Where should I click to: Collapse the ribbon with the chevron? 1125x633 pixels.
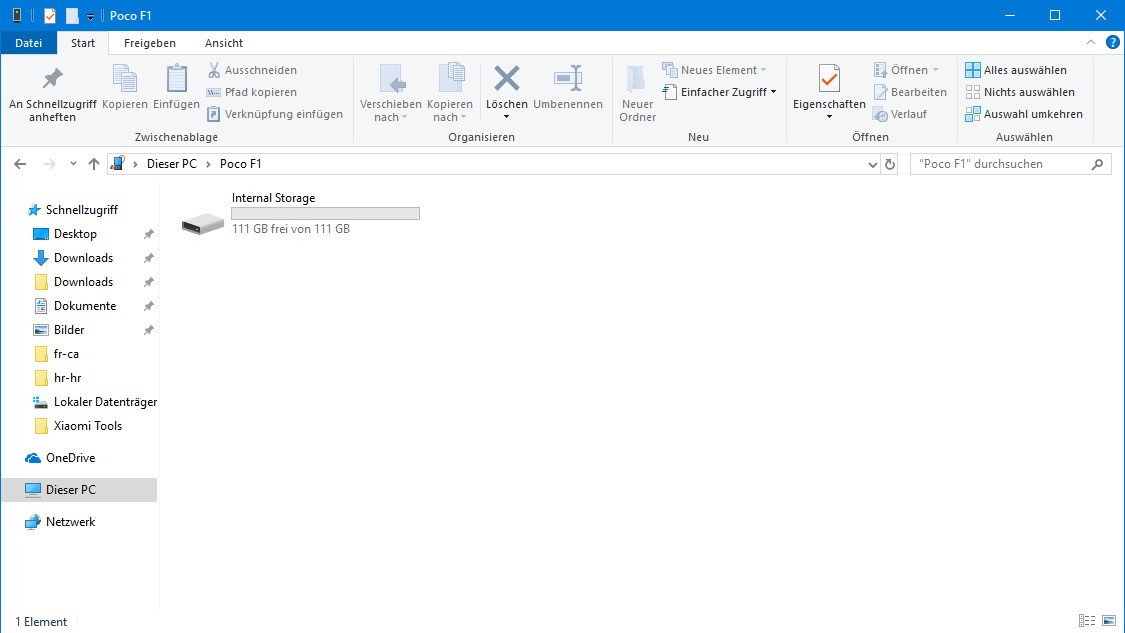[1091, 42]
